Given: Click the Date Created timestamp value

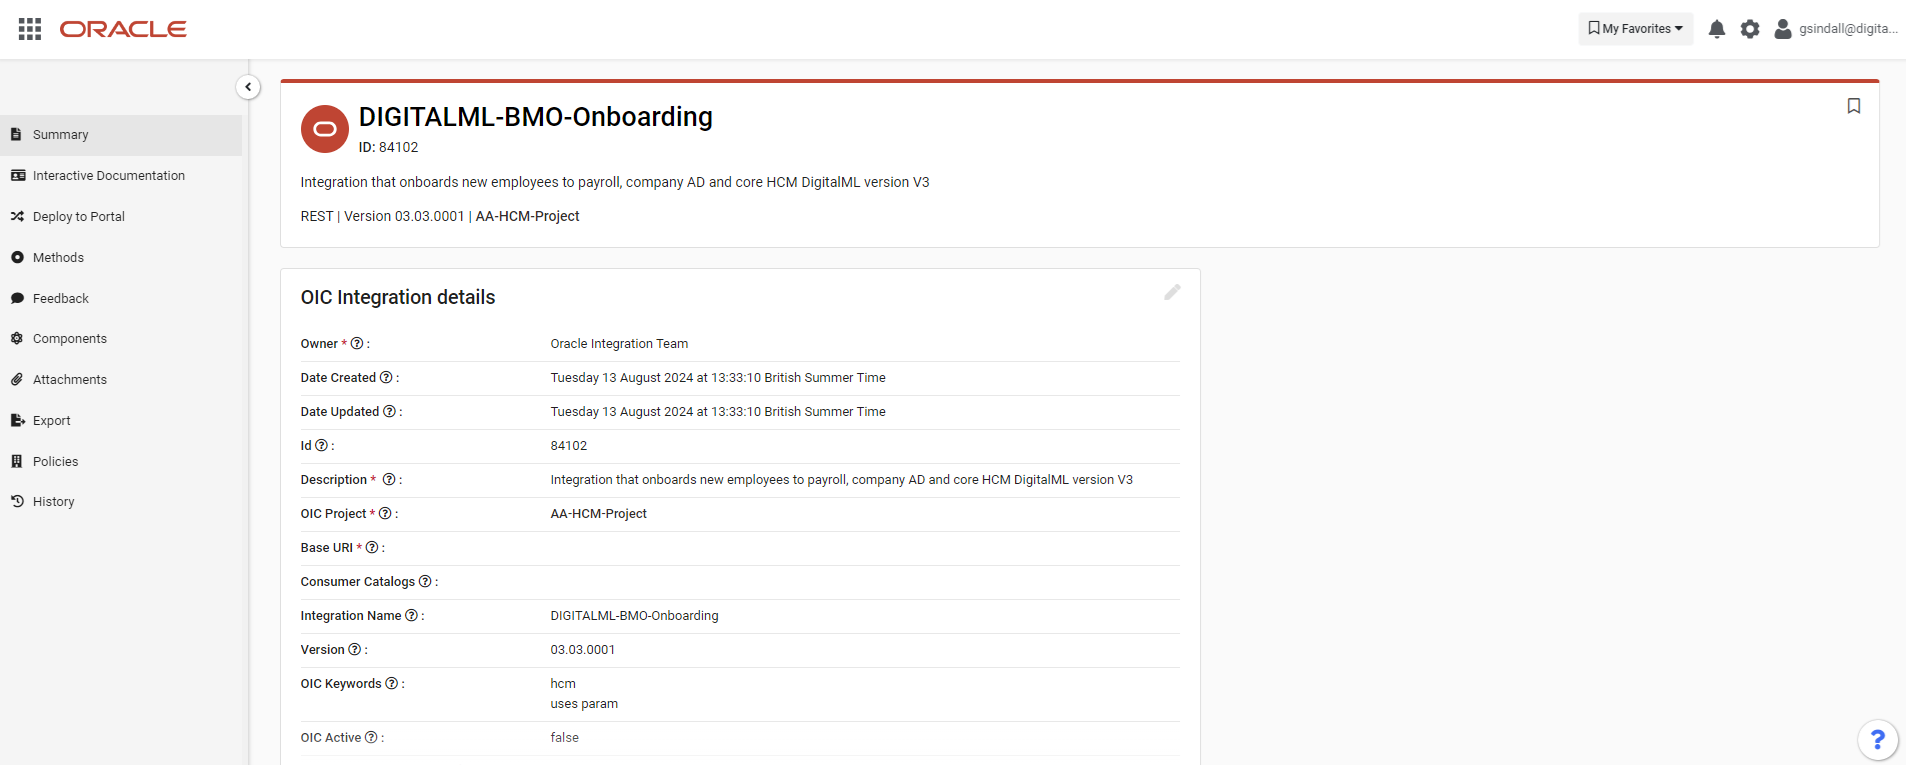Looking at the screenshot, I should tap(718, 378).
